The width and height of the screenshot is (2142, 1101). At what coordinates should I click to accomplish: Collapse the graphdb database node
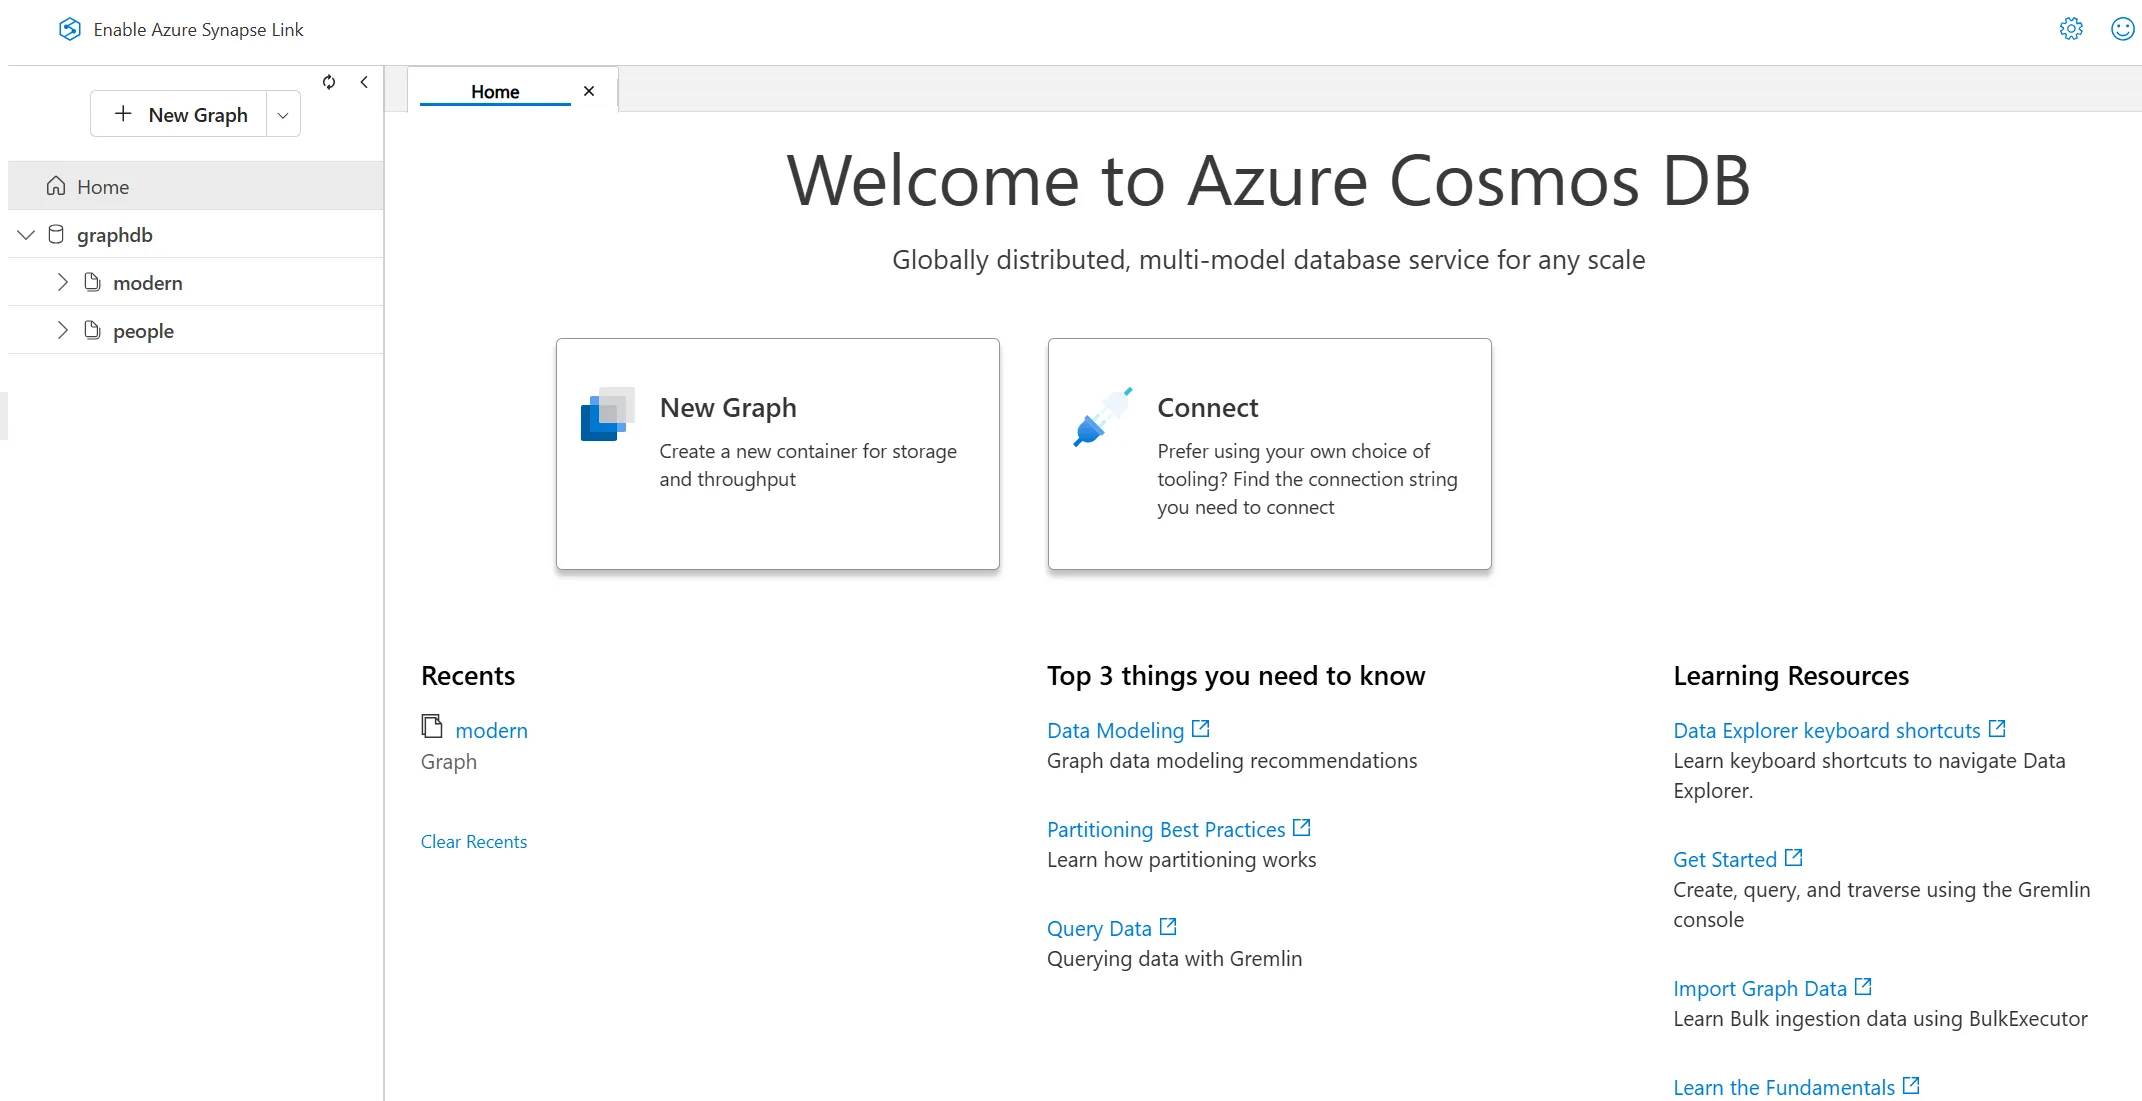click(x=26, y=235)
